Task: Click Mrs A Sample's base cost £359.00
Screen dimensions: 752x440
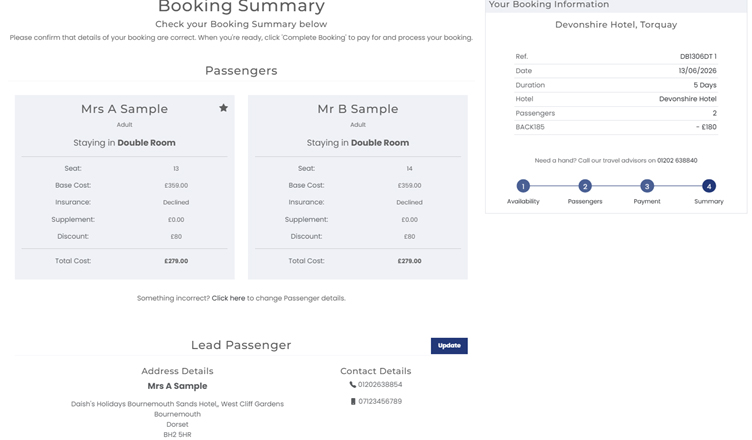Action: pyautogui.click(x=176, y=185)
